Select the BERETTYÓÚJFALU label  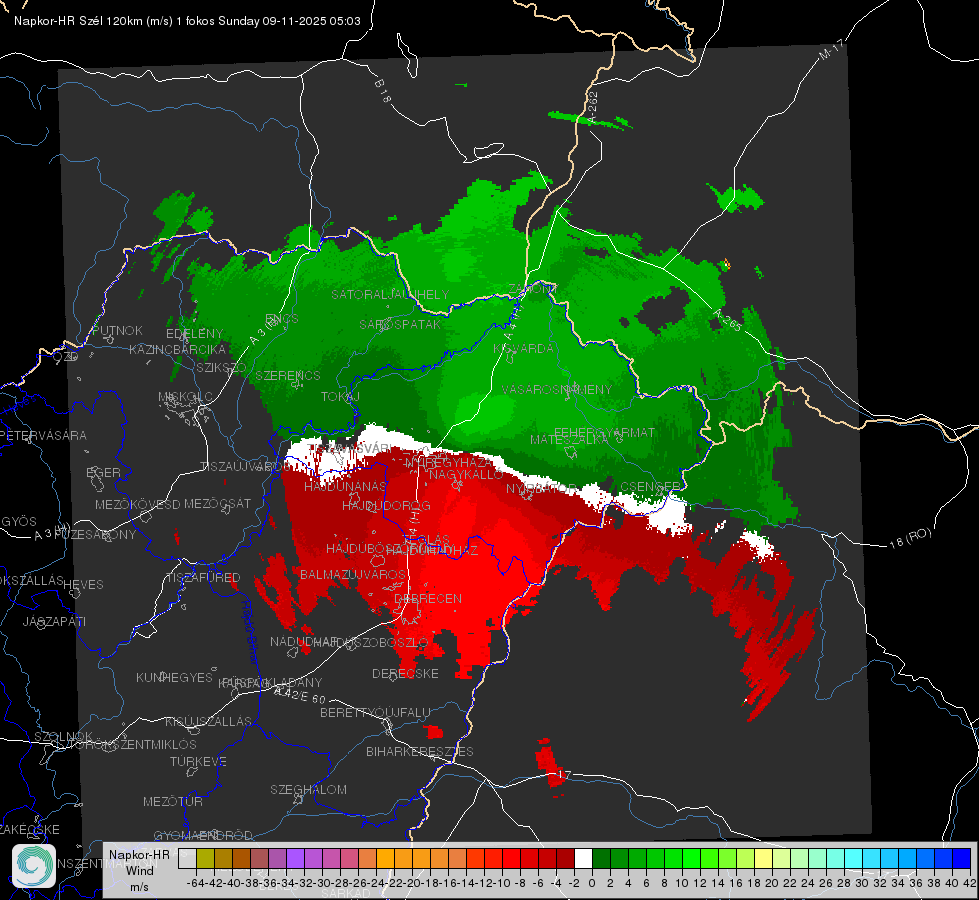(375, 712)
